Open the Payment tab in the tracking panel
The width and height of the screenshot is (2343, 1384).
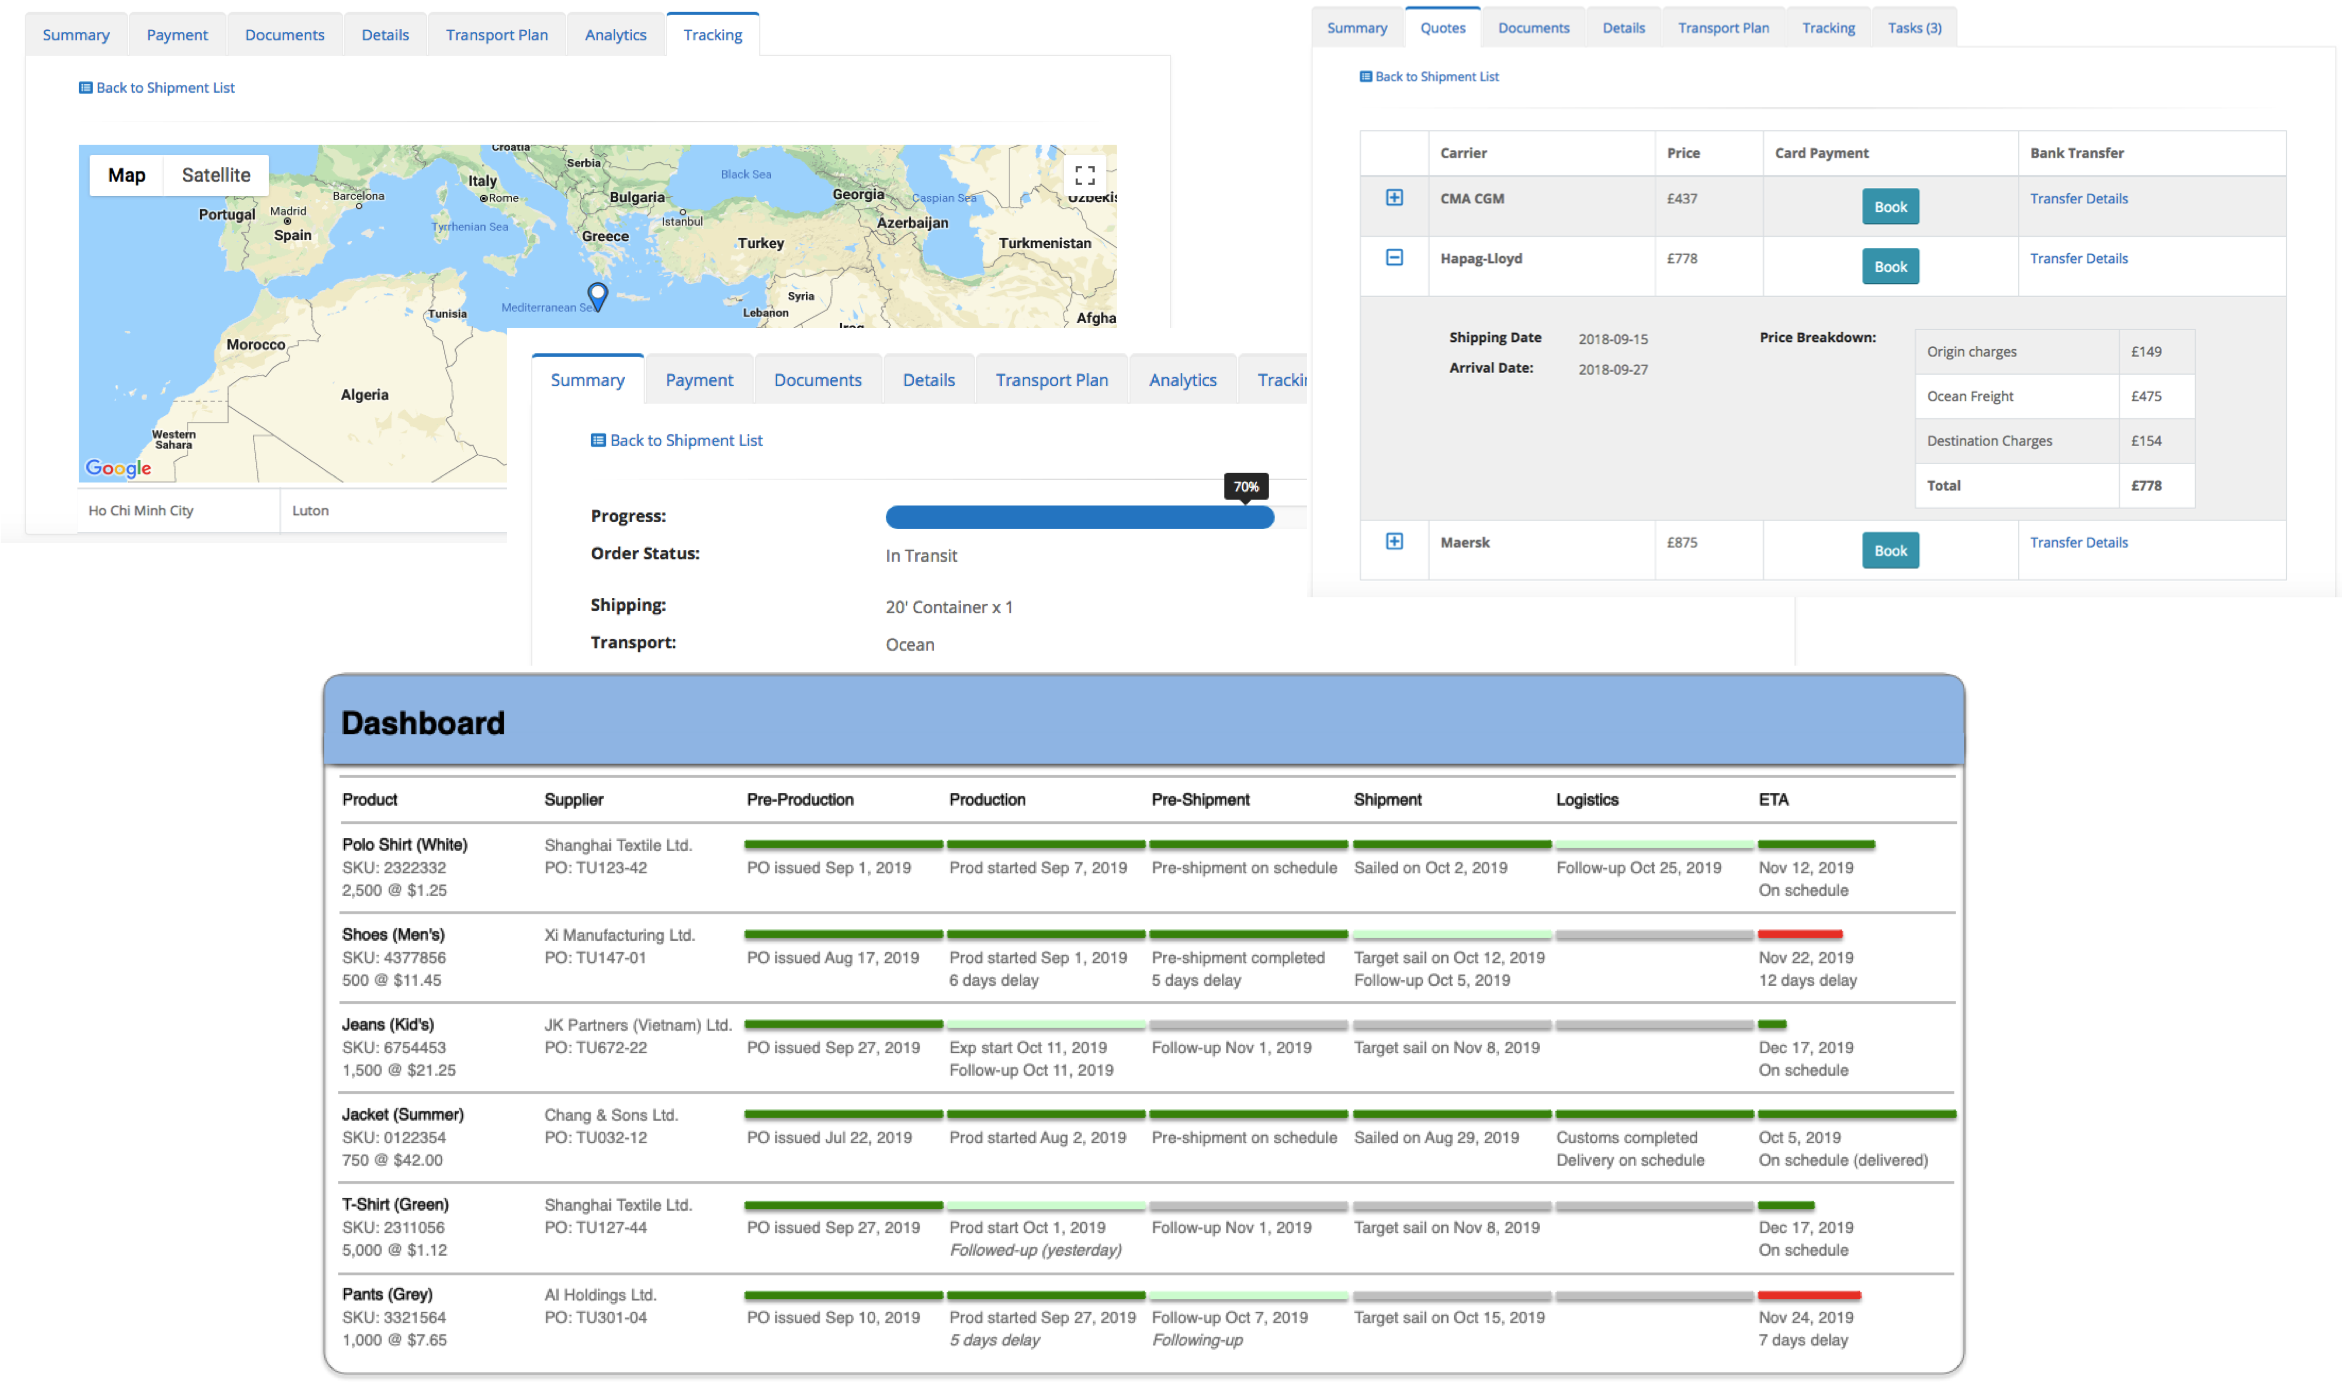[177, 35]
